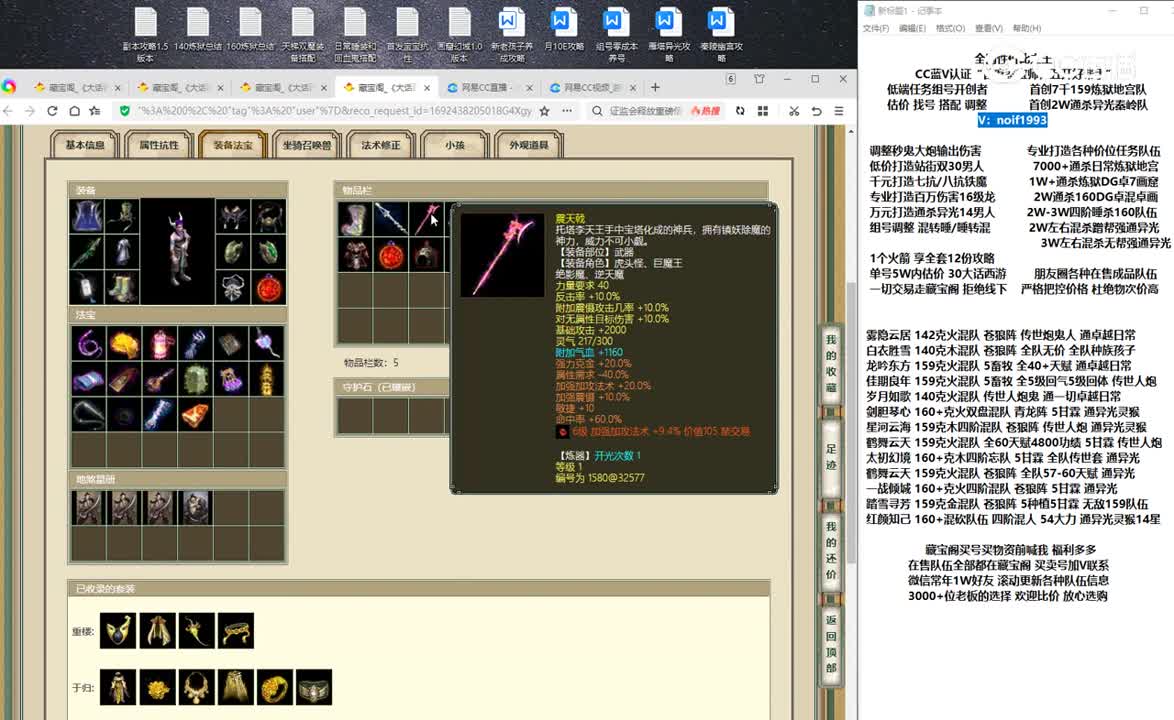Click the highlighted 'V: noif1993' text in Notepad
Viewport: 1174px width, 720px height.
click(1012, 120)
